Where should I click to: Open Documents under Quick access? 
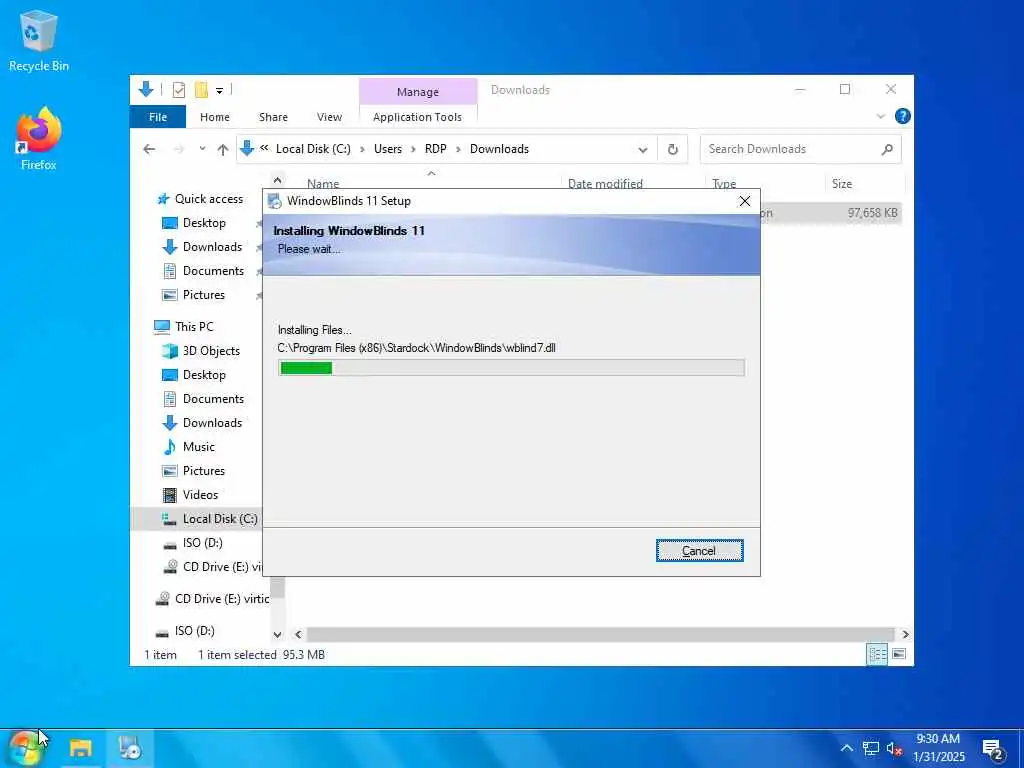pos(203,270)
